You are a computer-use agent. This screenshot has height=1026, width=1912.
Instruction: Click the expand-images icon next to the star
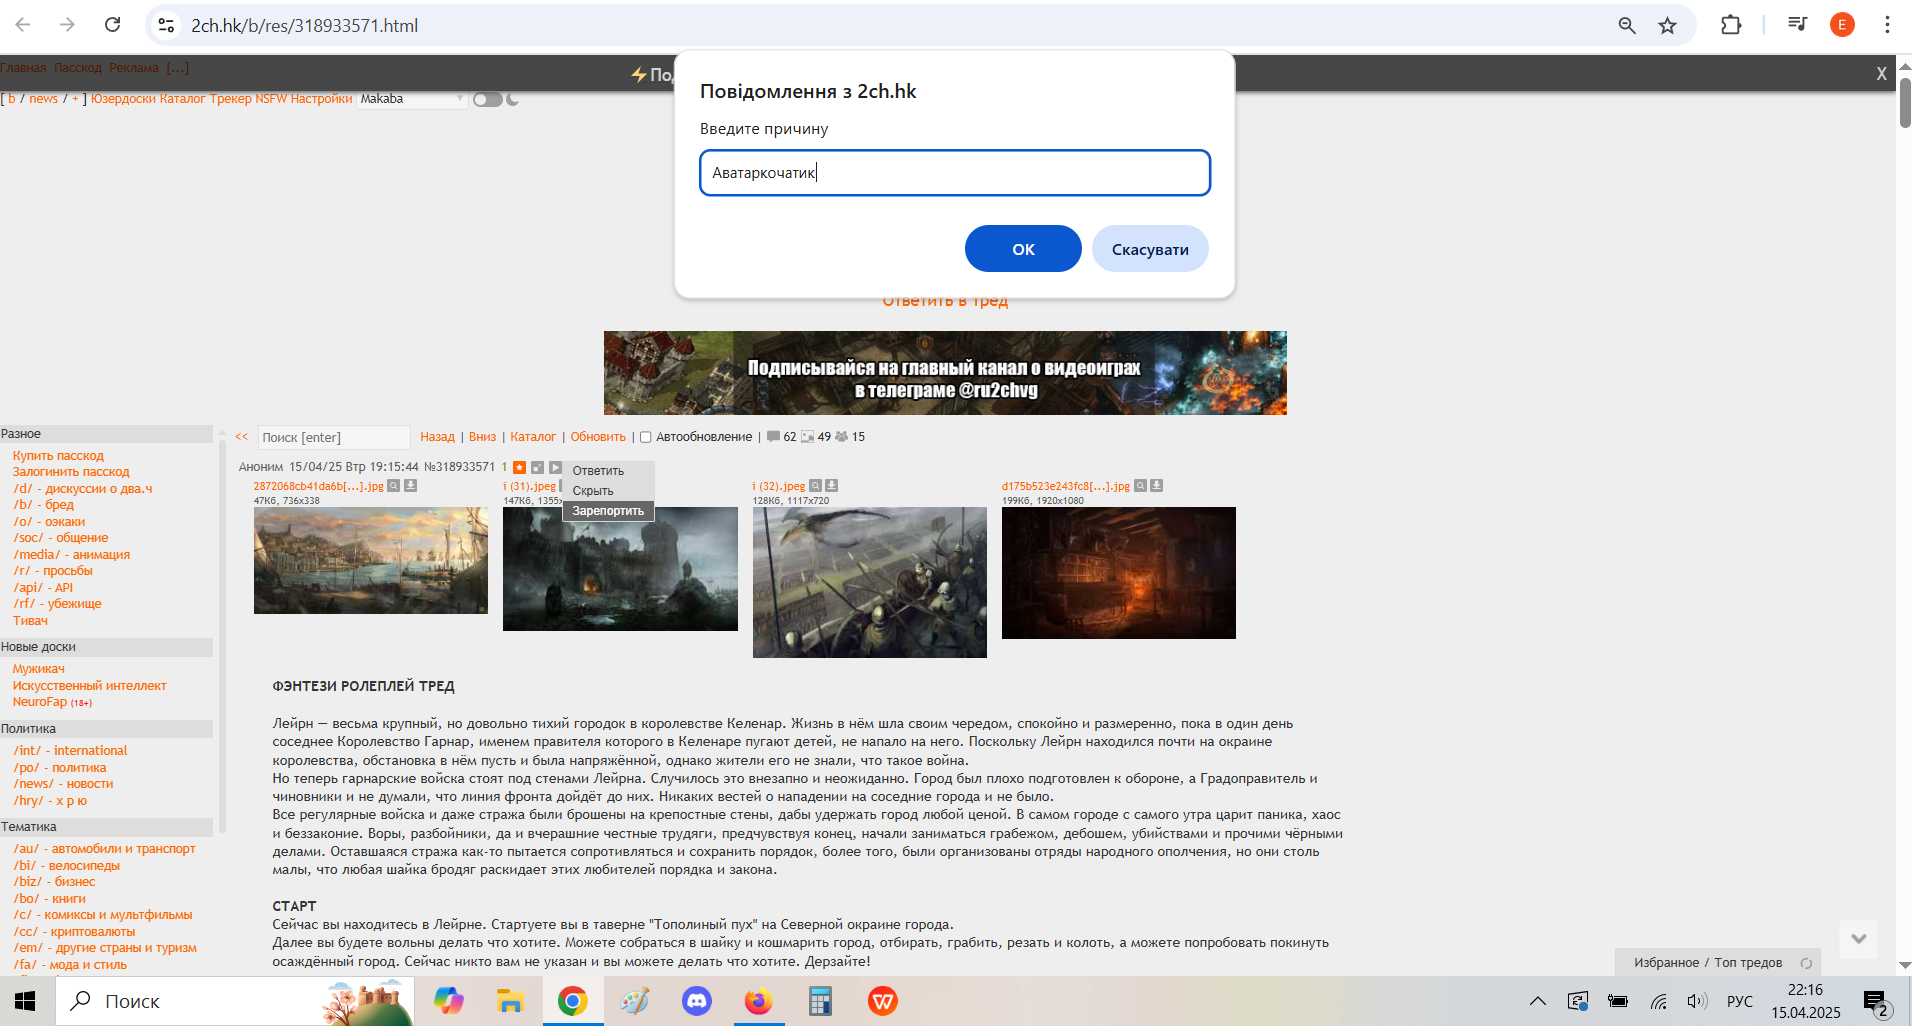point(538,467)
